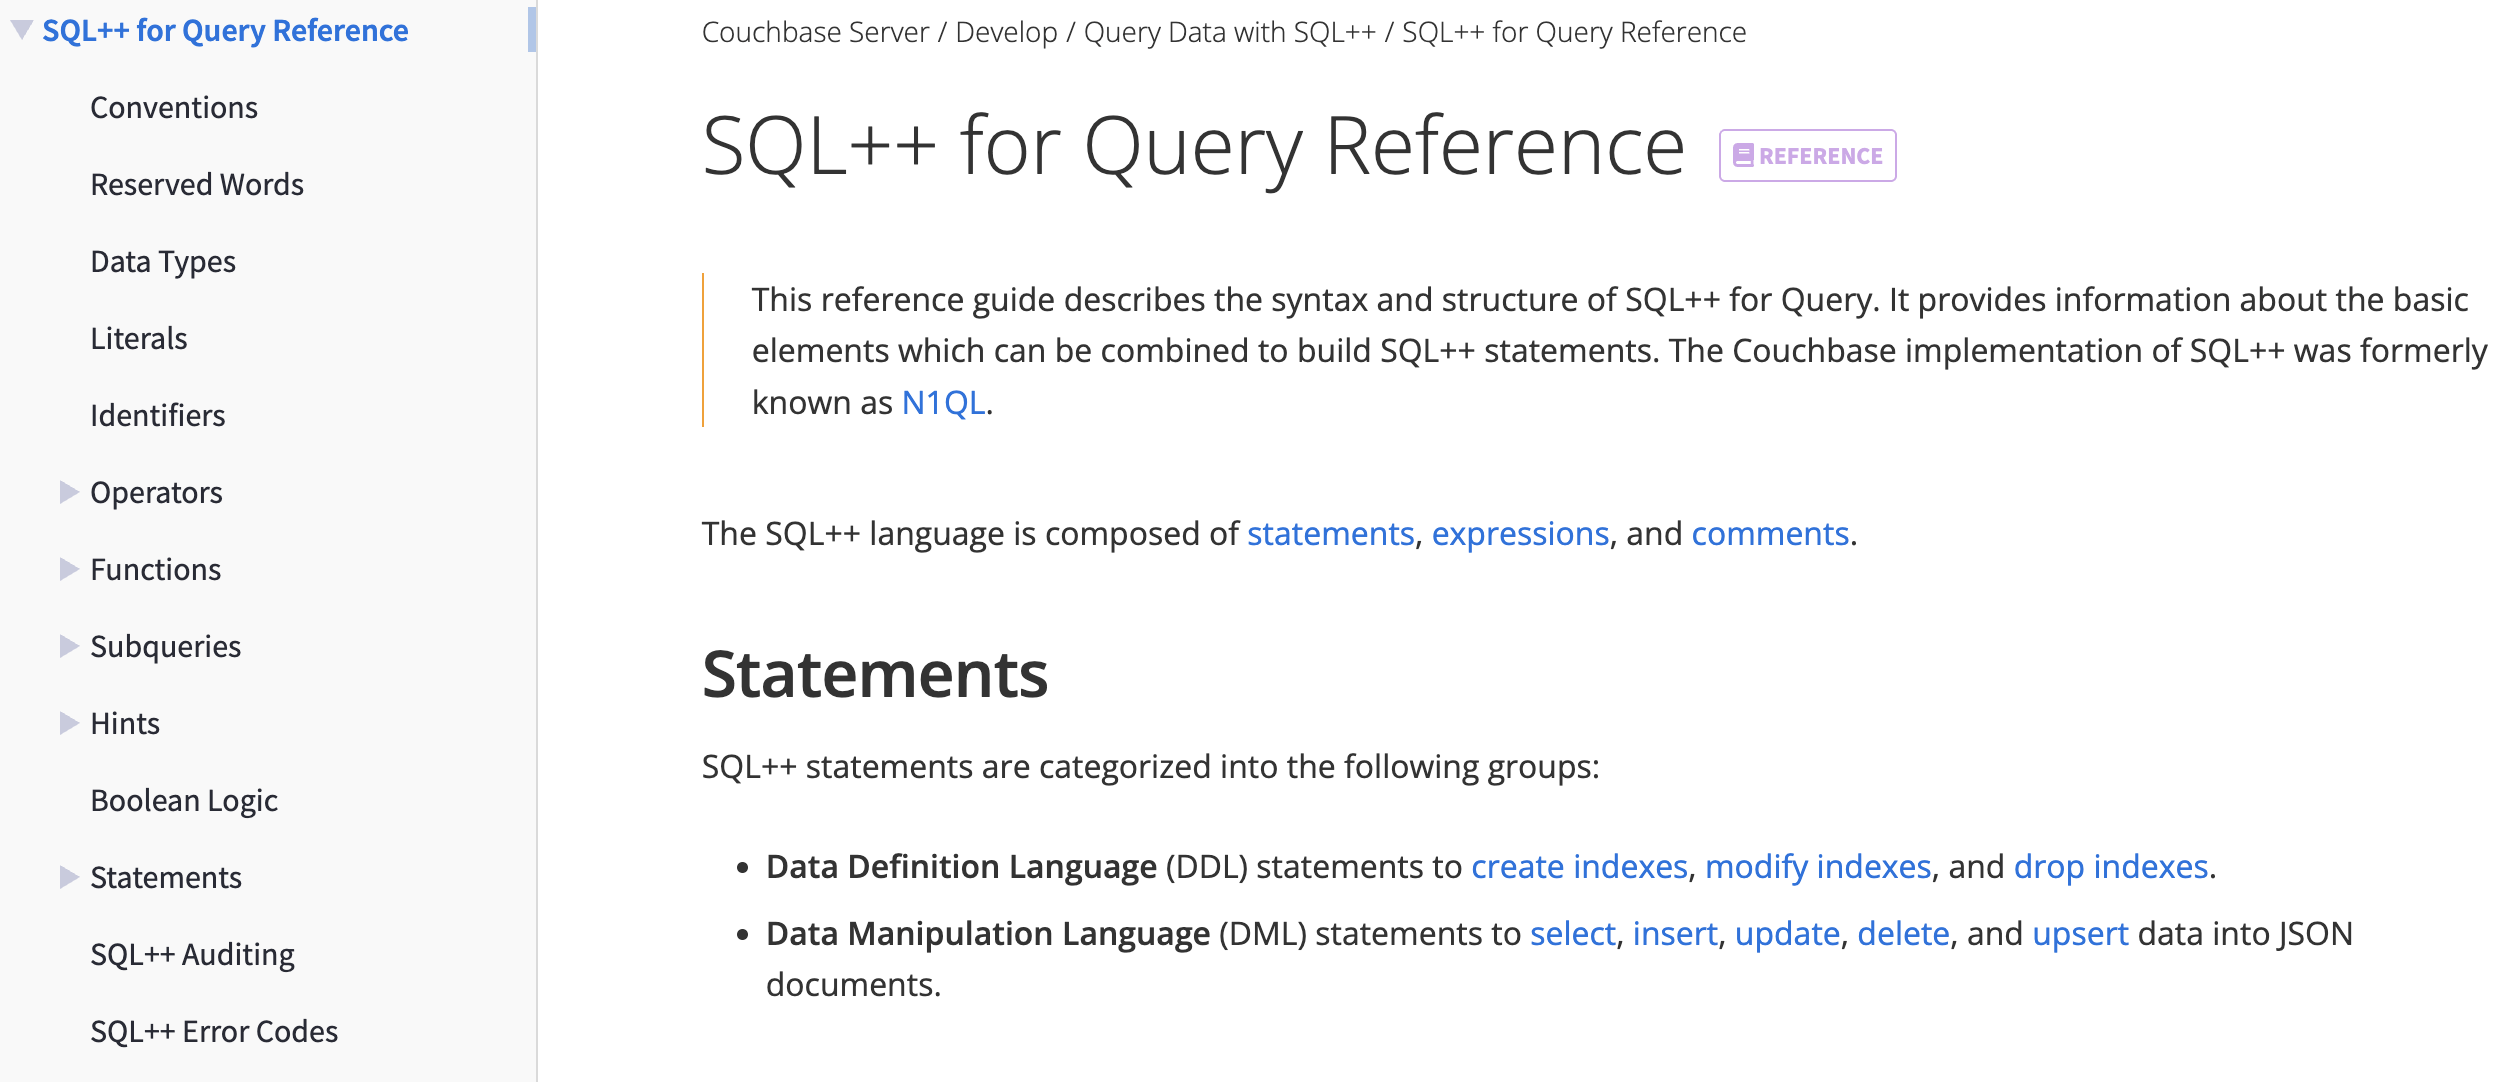Image resolution: width=2512 pixels, height=1082 pixels.
Task: Open the drop indexes link
Action: pos(2111,867)
